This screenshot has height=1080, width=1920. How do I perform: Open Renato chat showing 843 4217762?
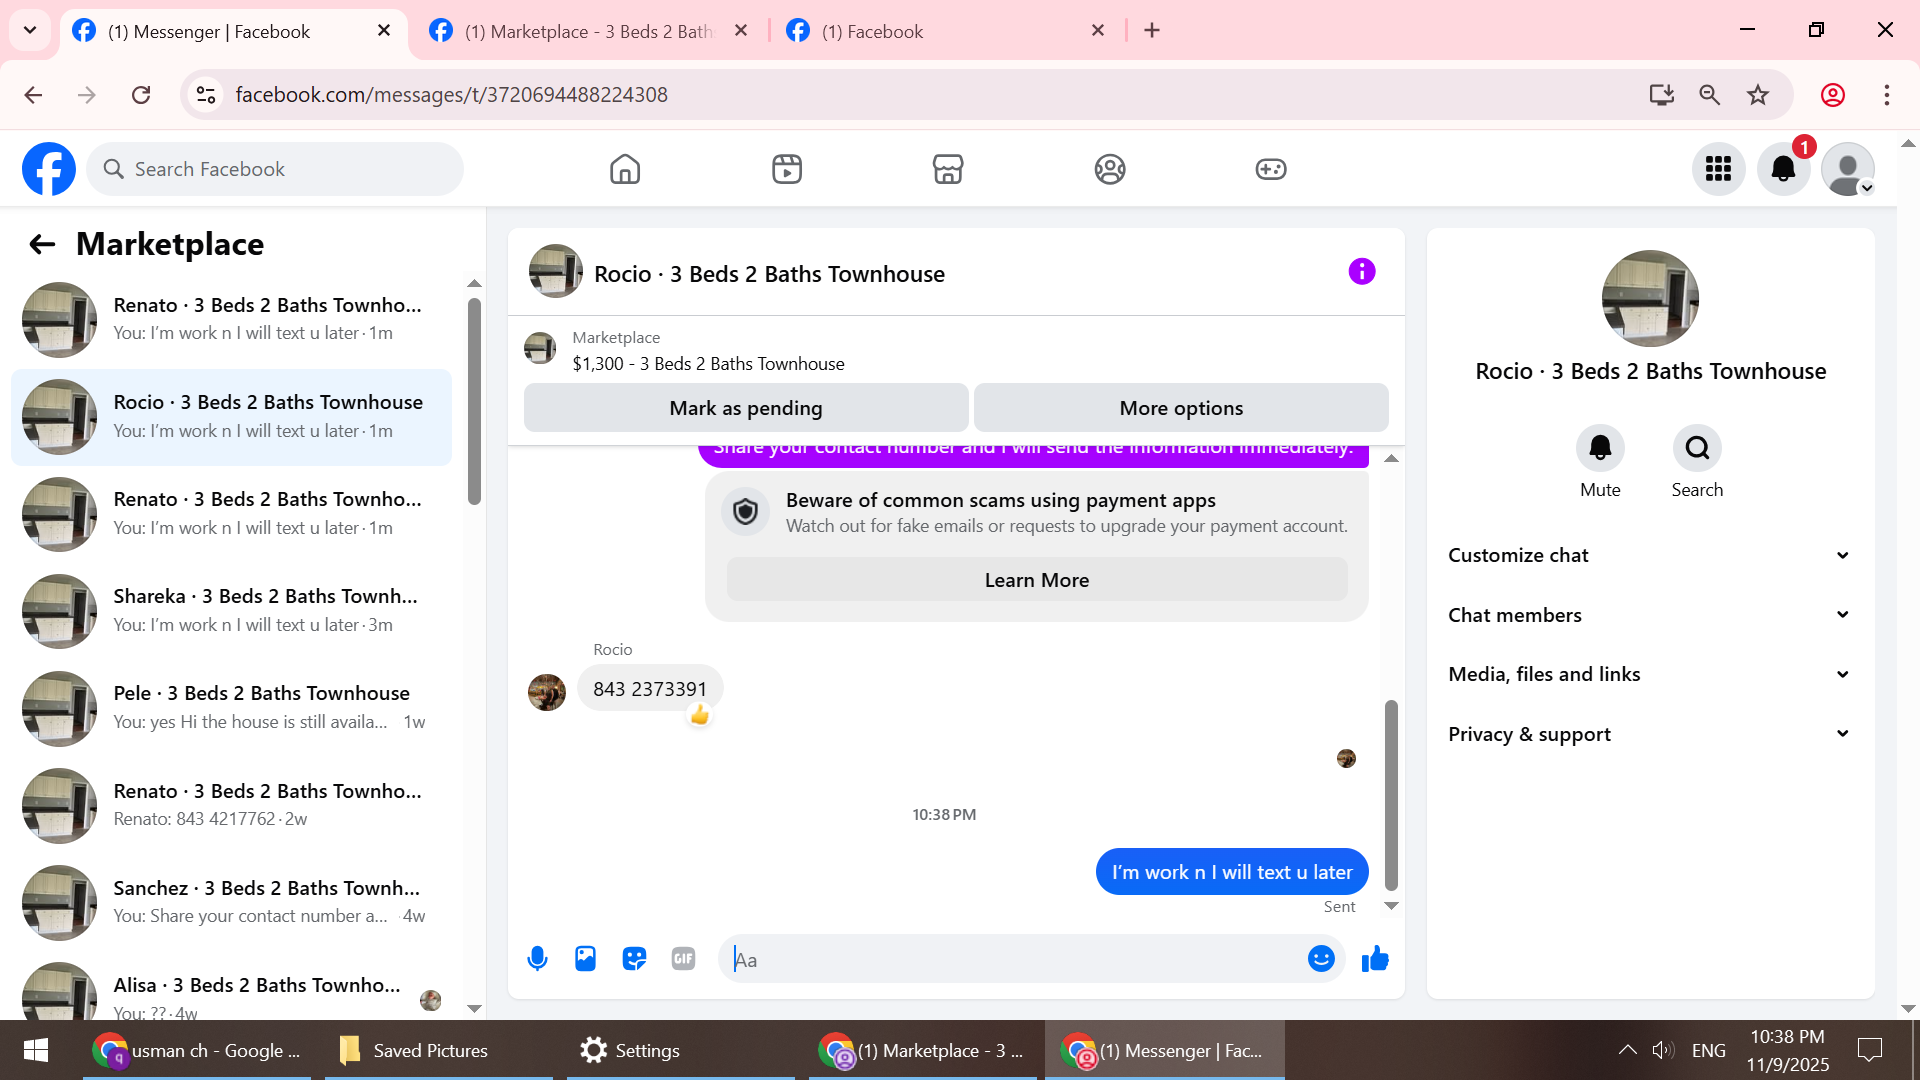(231, 806)
